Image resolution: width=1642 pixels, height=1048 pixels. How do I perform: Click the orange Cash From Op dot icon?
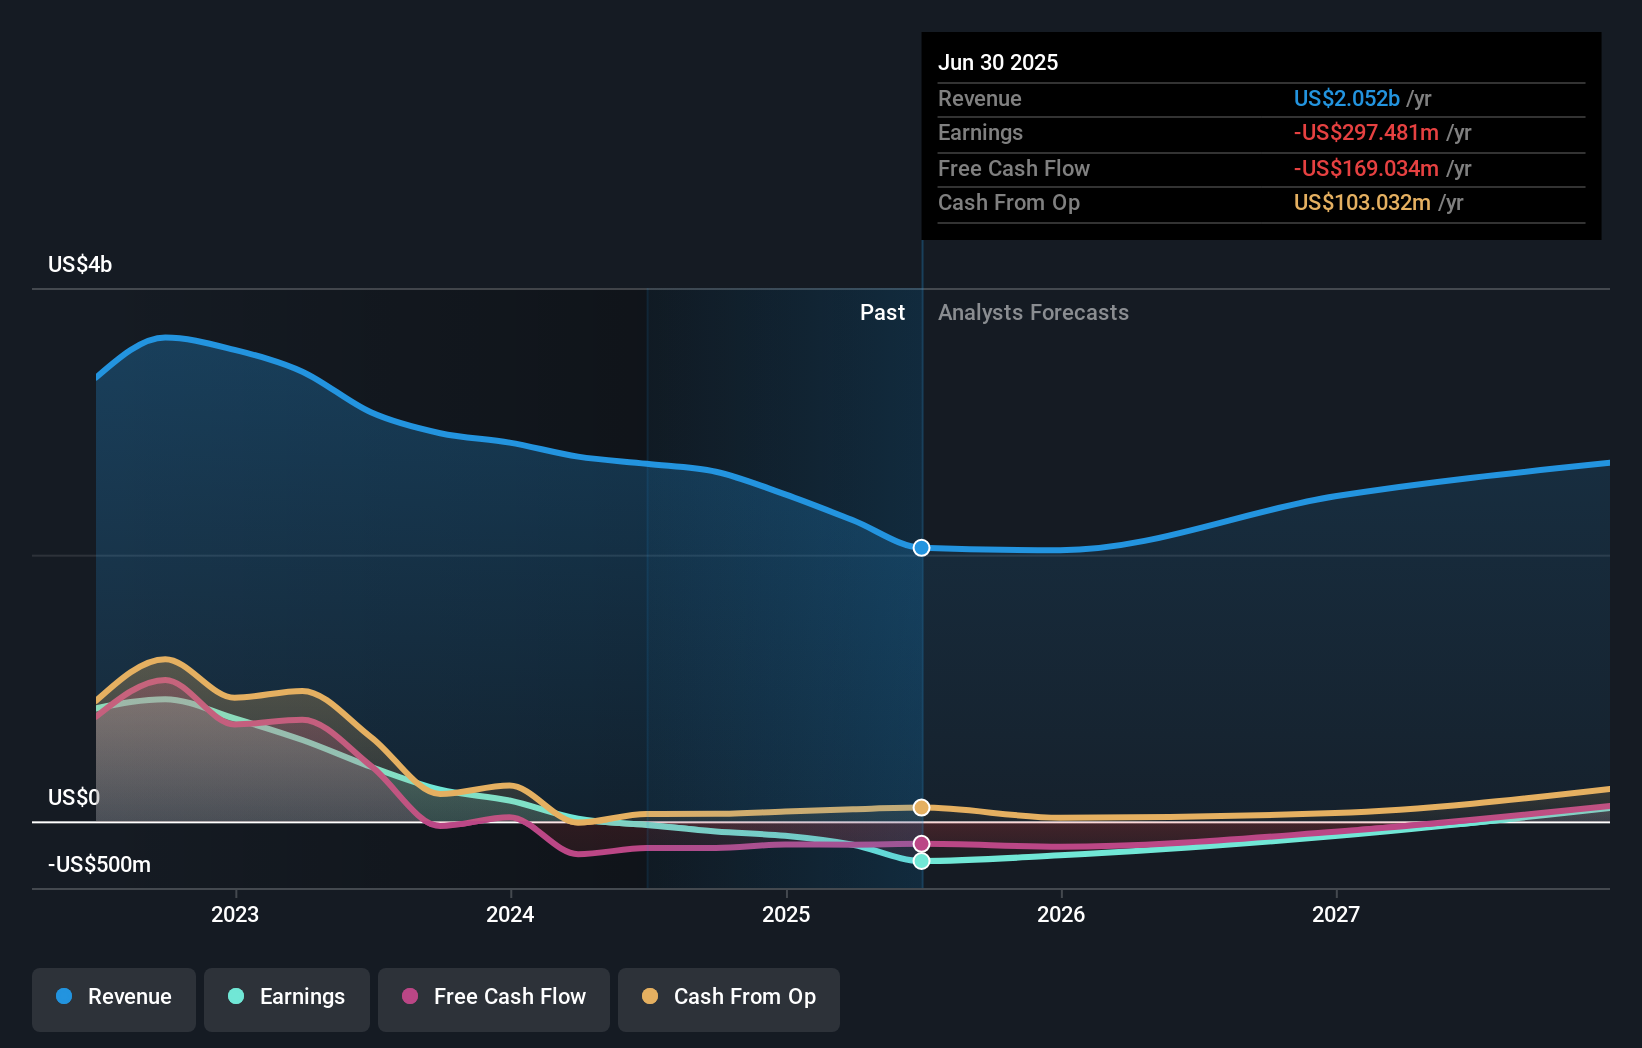click(651, 997)
